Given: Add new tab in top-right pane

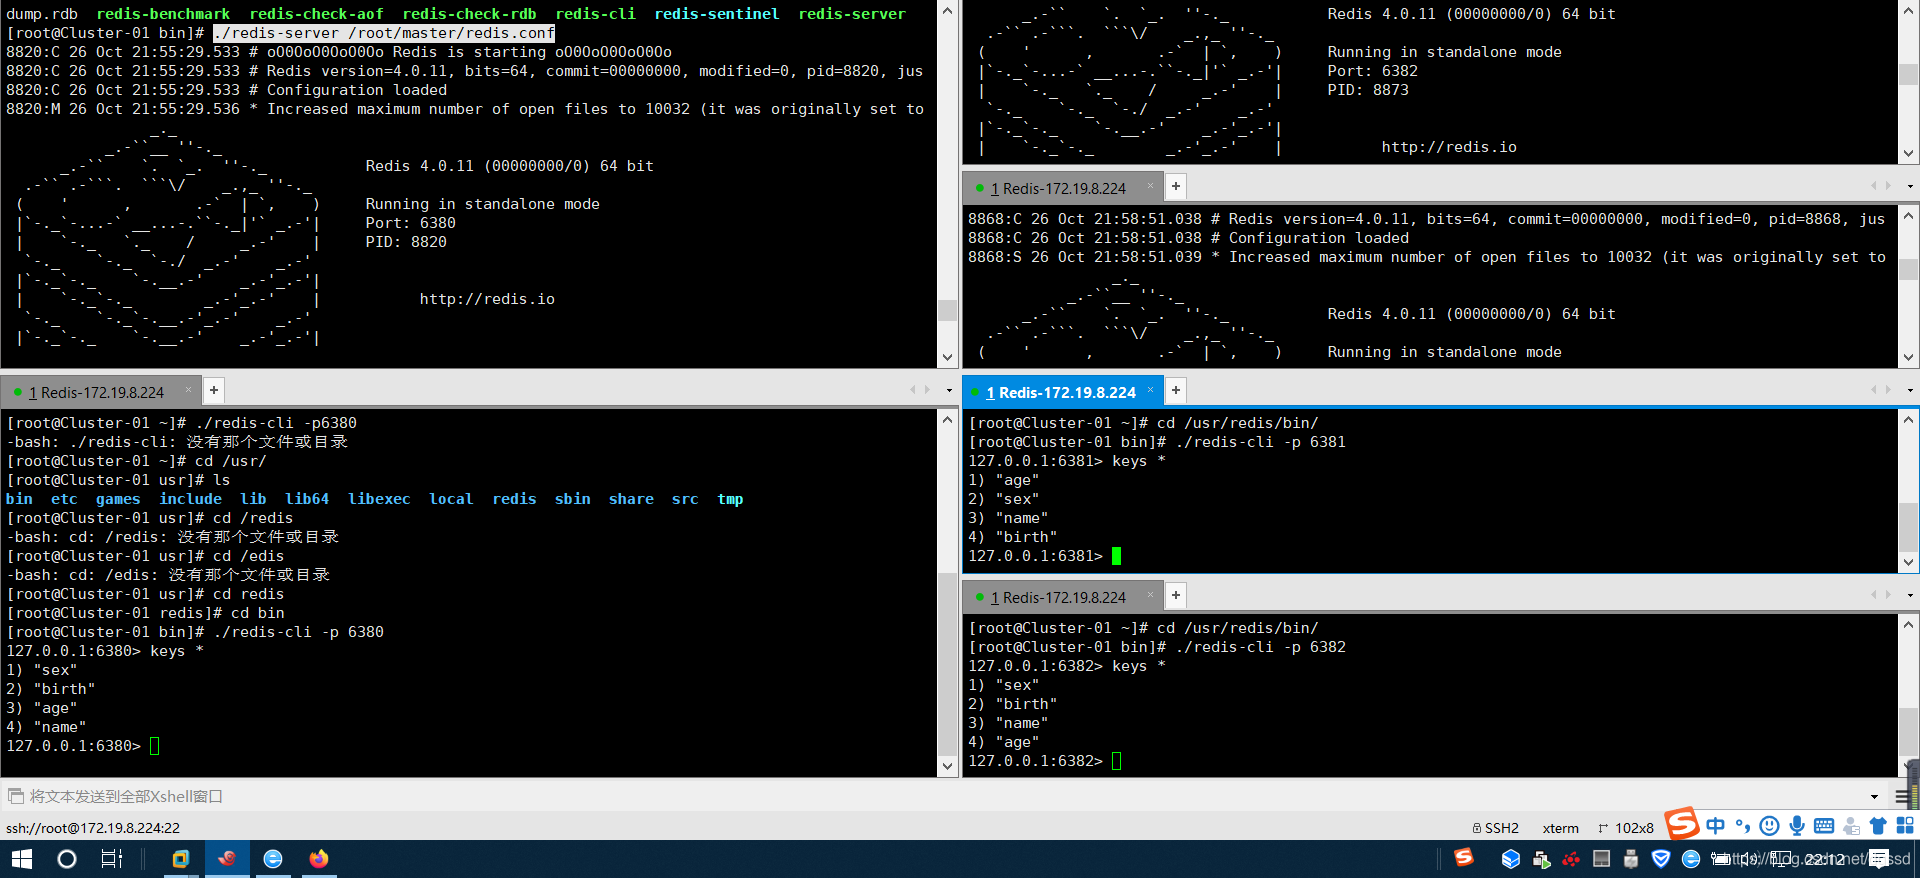Looking at the screenshot, I should point(1176,186).
